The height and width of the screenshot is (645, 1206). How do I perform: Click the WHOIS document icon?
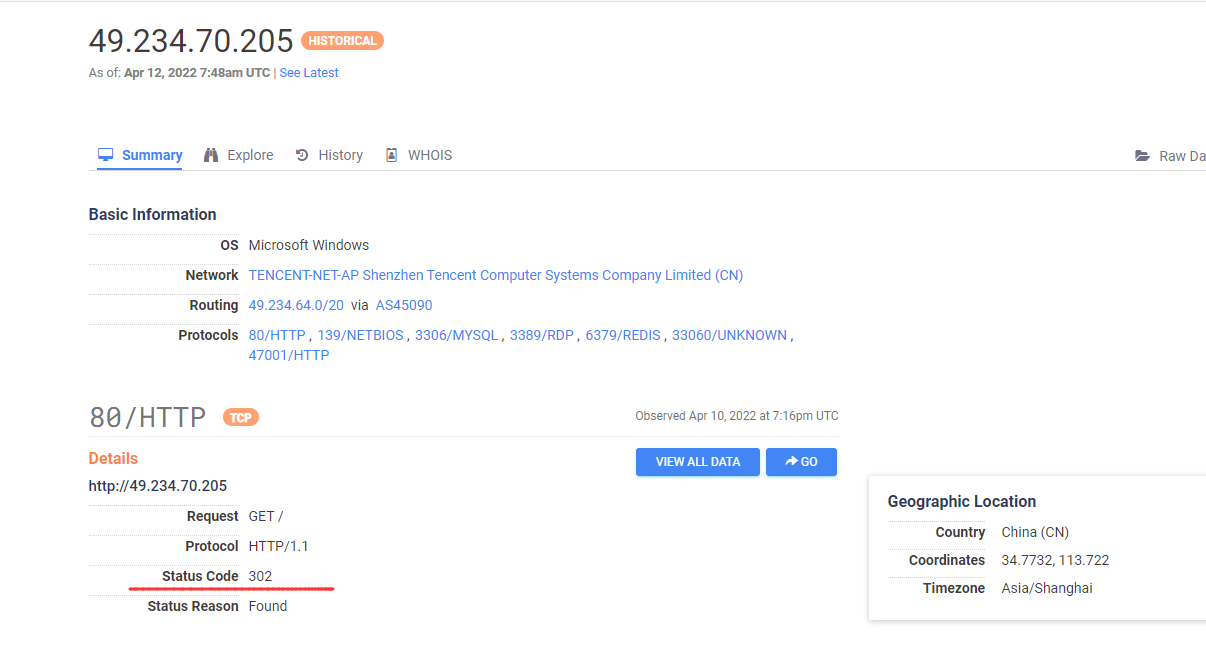[x=392, y=155]
